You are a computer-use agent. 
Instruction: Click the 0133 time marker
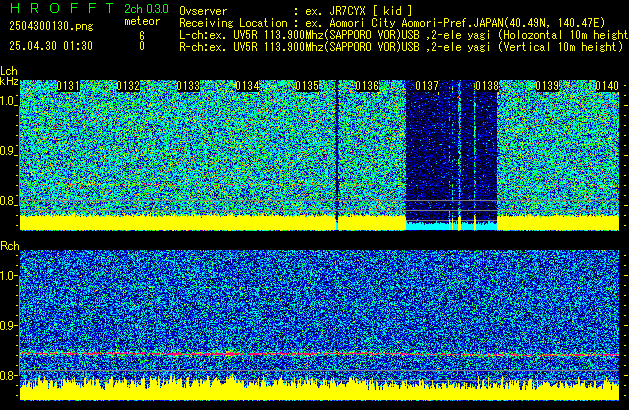click(188, 86)
